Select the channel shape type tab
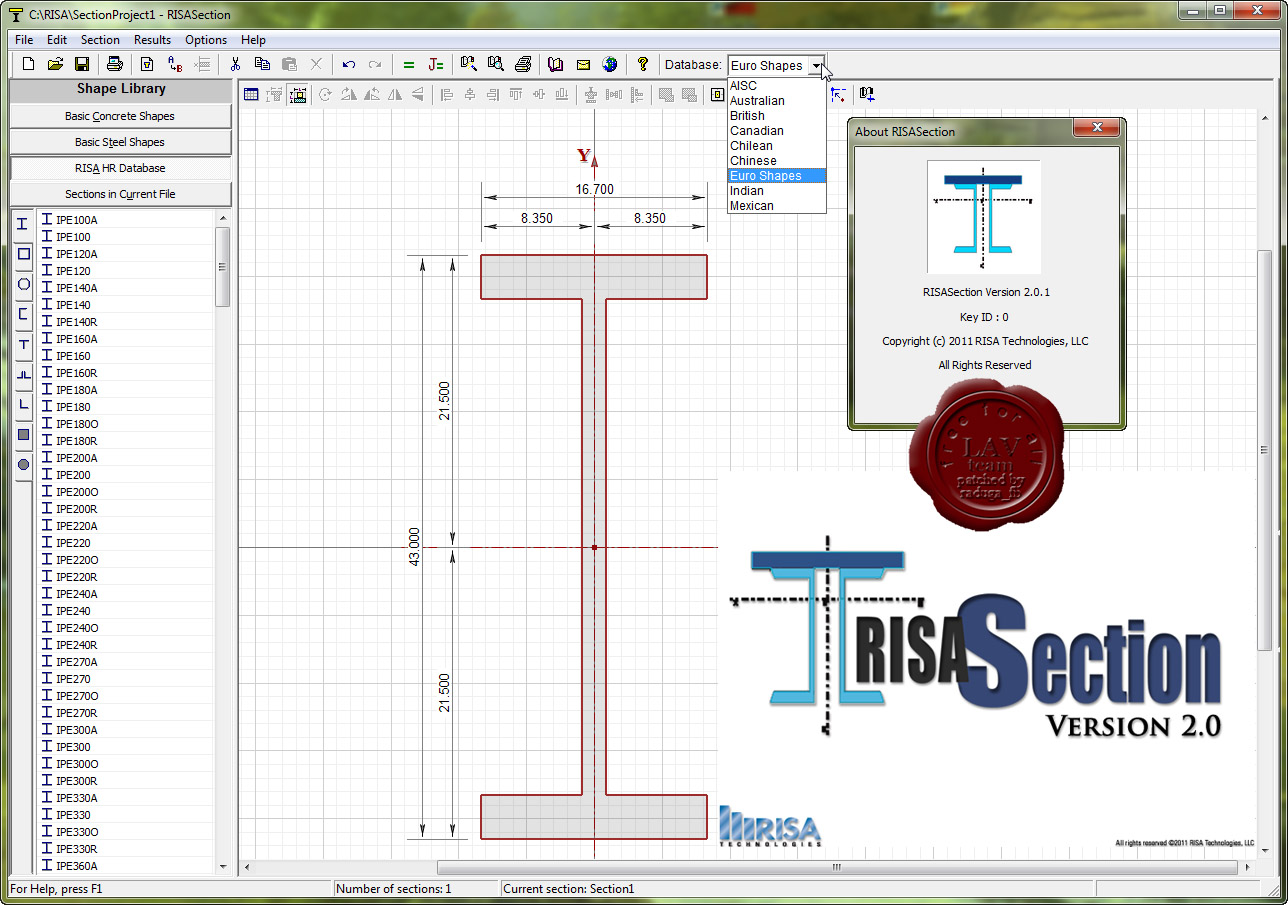 [x=24, y=314]
